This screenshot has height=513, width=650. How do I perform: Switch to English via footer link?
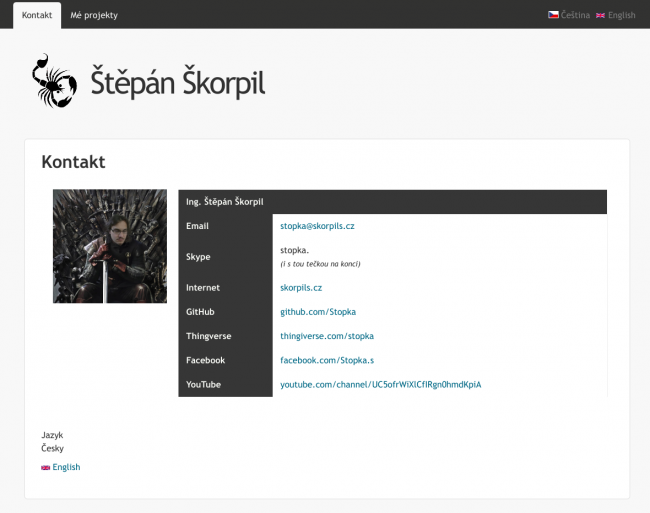pyautogui.click(x=66, y=467)
